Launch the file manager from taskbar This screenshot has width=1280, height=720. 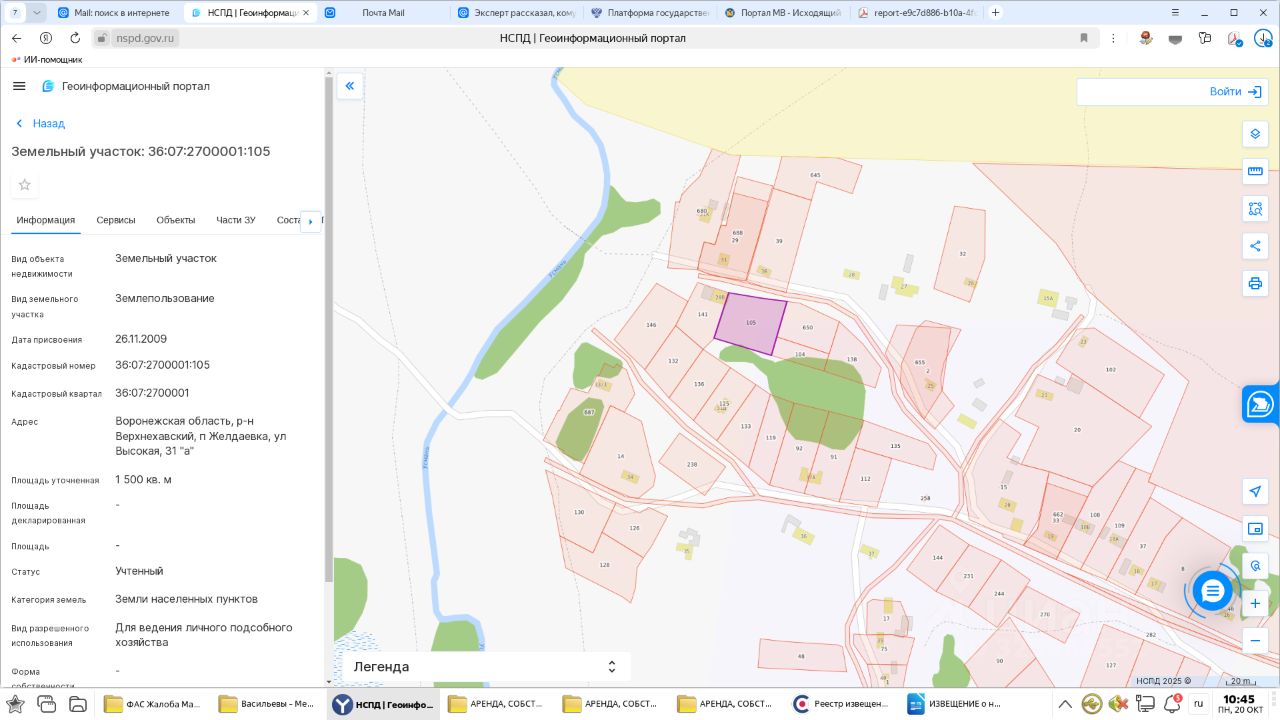point(77,704)
